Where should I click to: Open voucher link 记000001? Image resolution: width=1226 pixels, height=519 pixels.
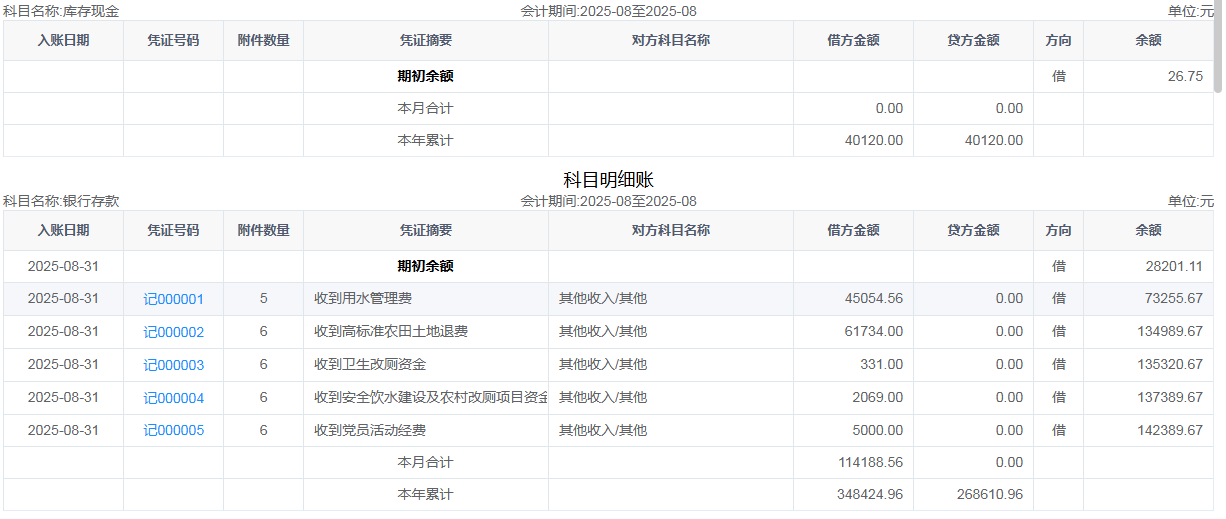click(x=173, y=299)
